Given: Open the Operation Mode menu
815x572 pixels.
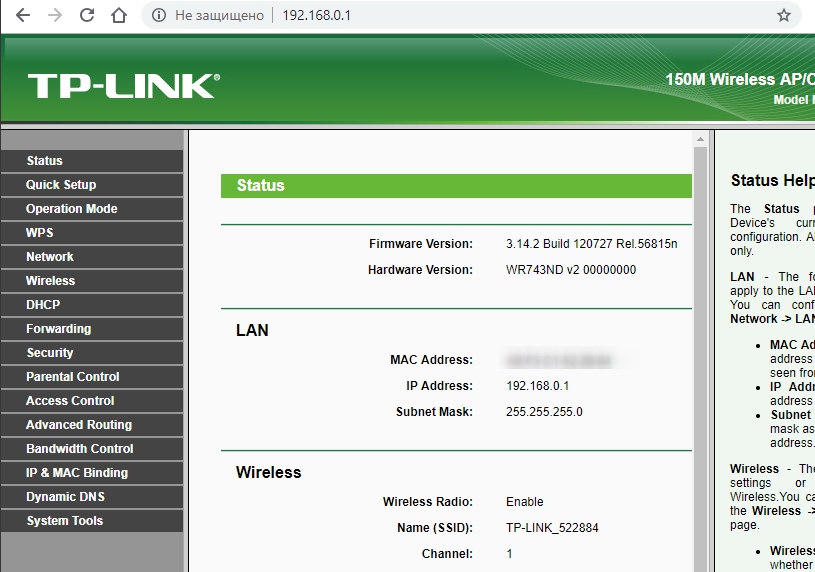Looking at the screenshot, I should (x=91, y=209).
